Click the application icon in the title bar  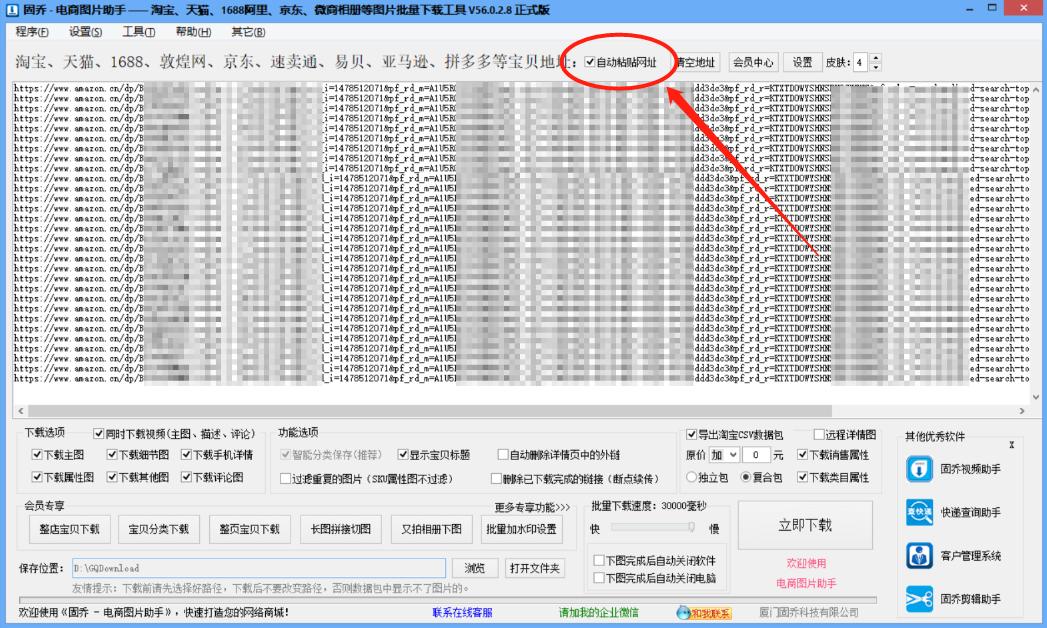10,9
